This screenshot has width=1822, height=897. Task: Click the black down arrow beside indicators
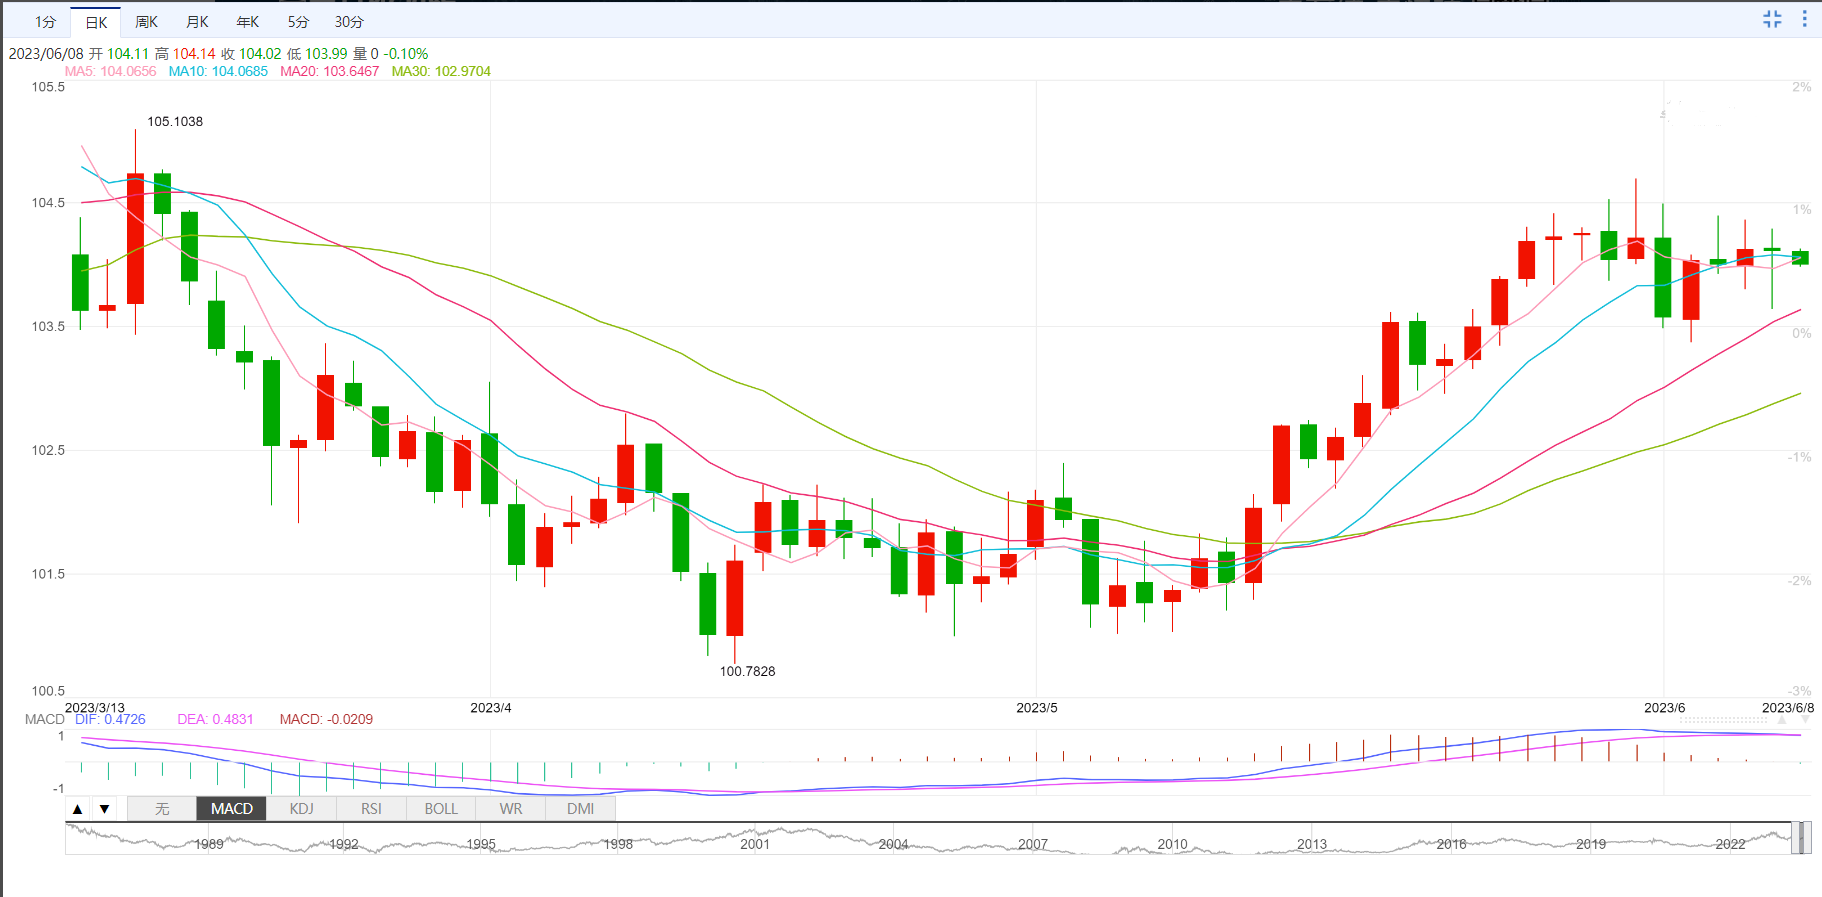click(104, 809)
